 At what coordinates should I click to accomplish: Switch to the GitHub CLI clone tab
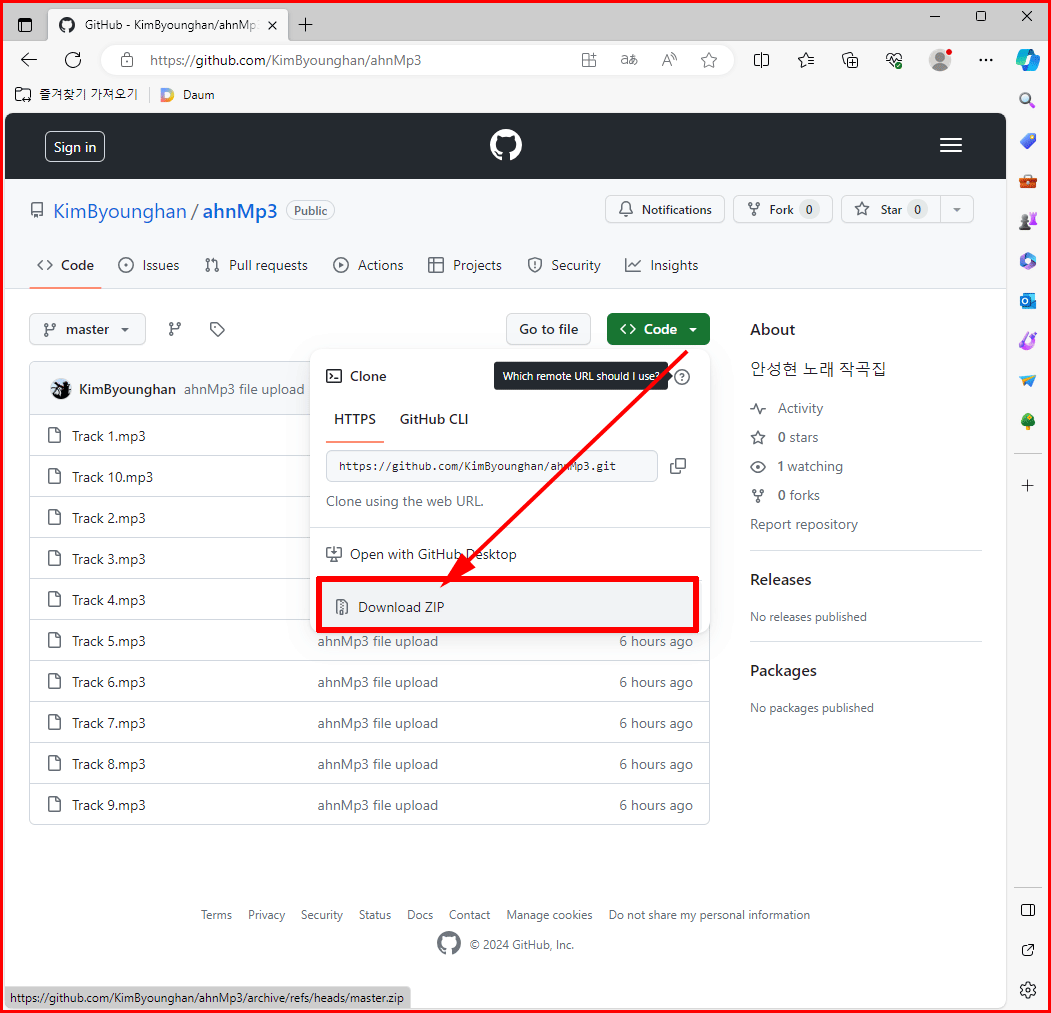coord(434,420)
